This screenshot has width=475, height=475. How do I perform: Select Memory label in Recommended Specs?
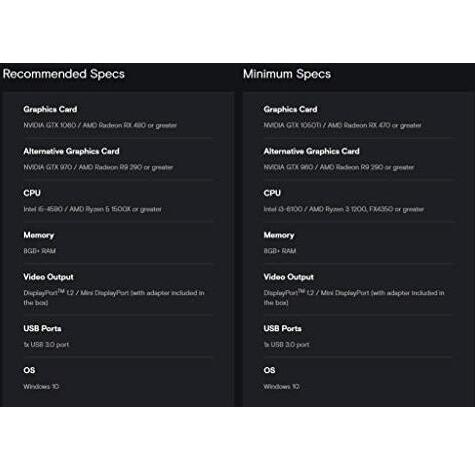coord(39,235)
